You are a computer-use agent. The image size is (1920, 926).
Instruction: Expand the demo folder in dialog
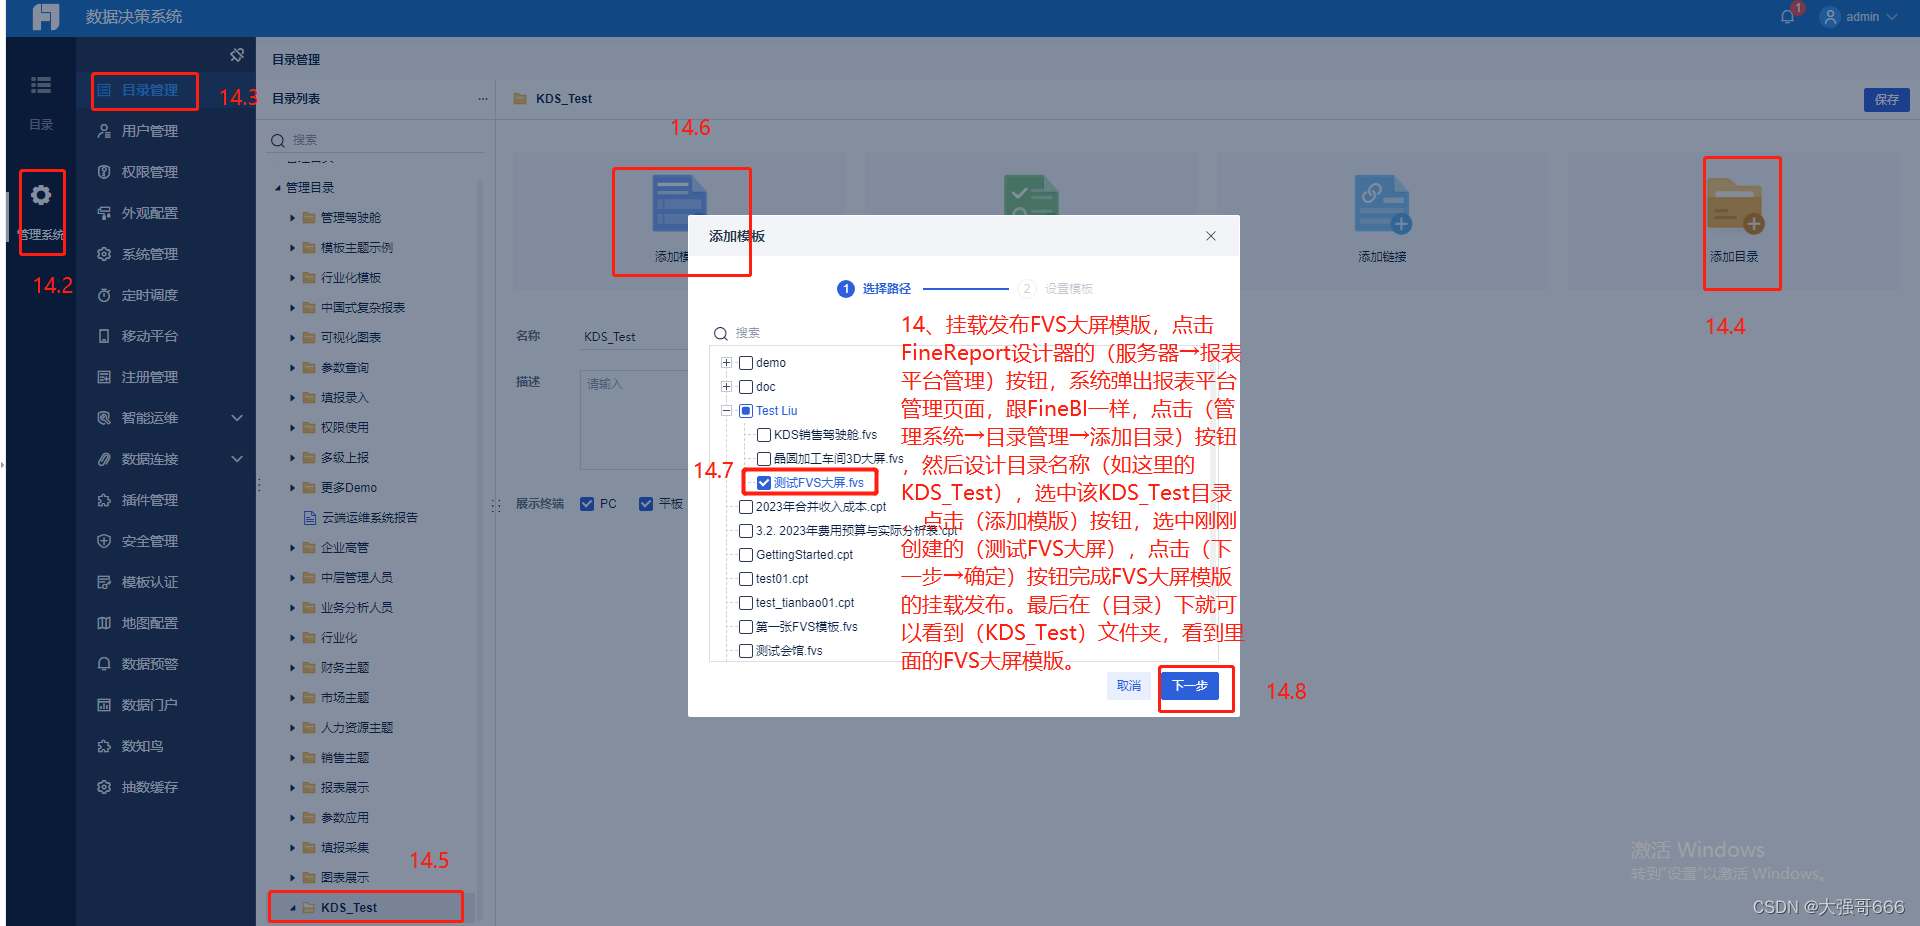pyautogui.click(x=727, y=363)
